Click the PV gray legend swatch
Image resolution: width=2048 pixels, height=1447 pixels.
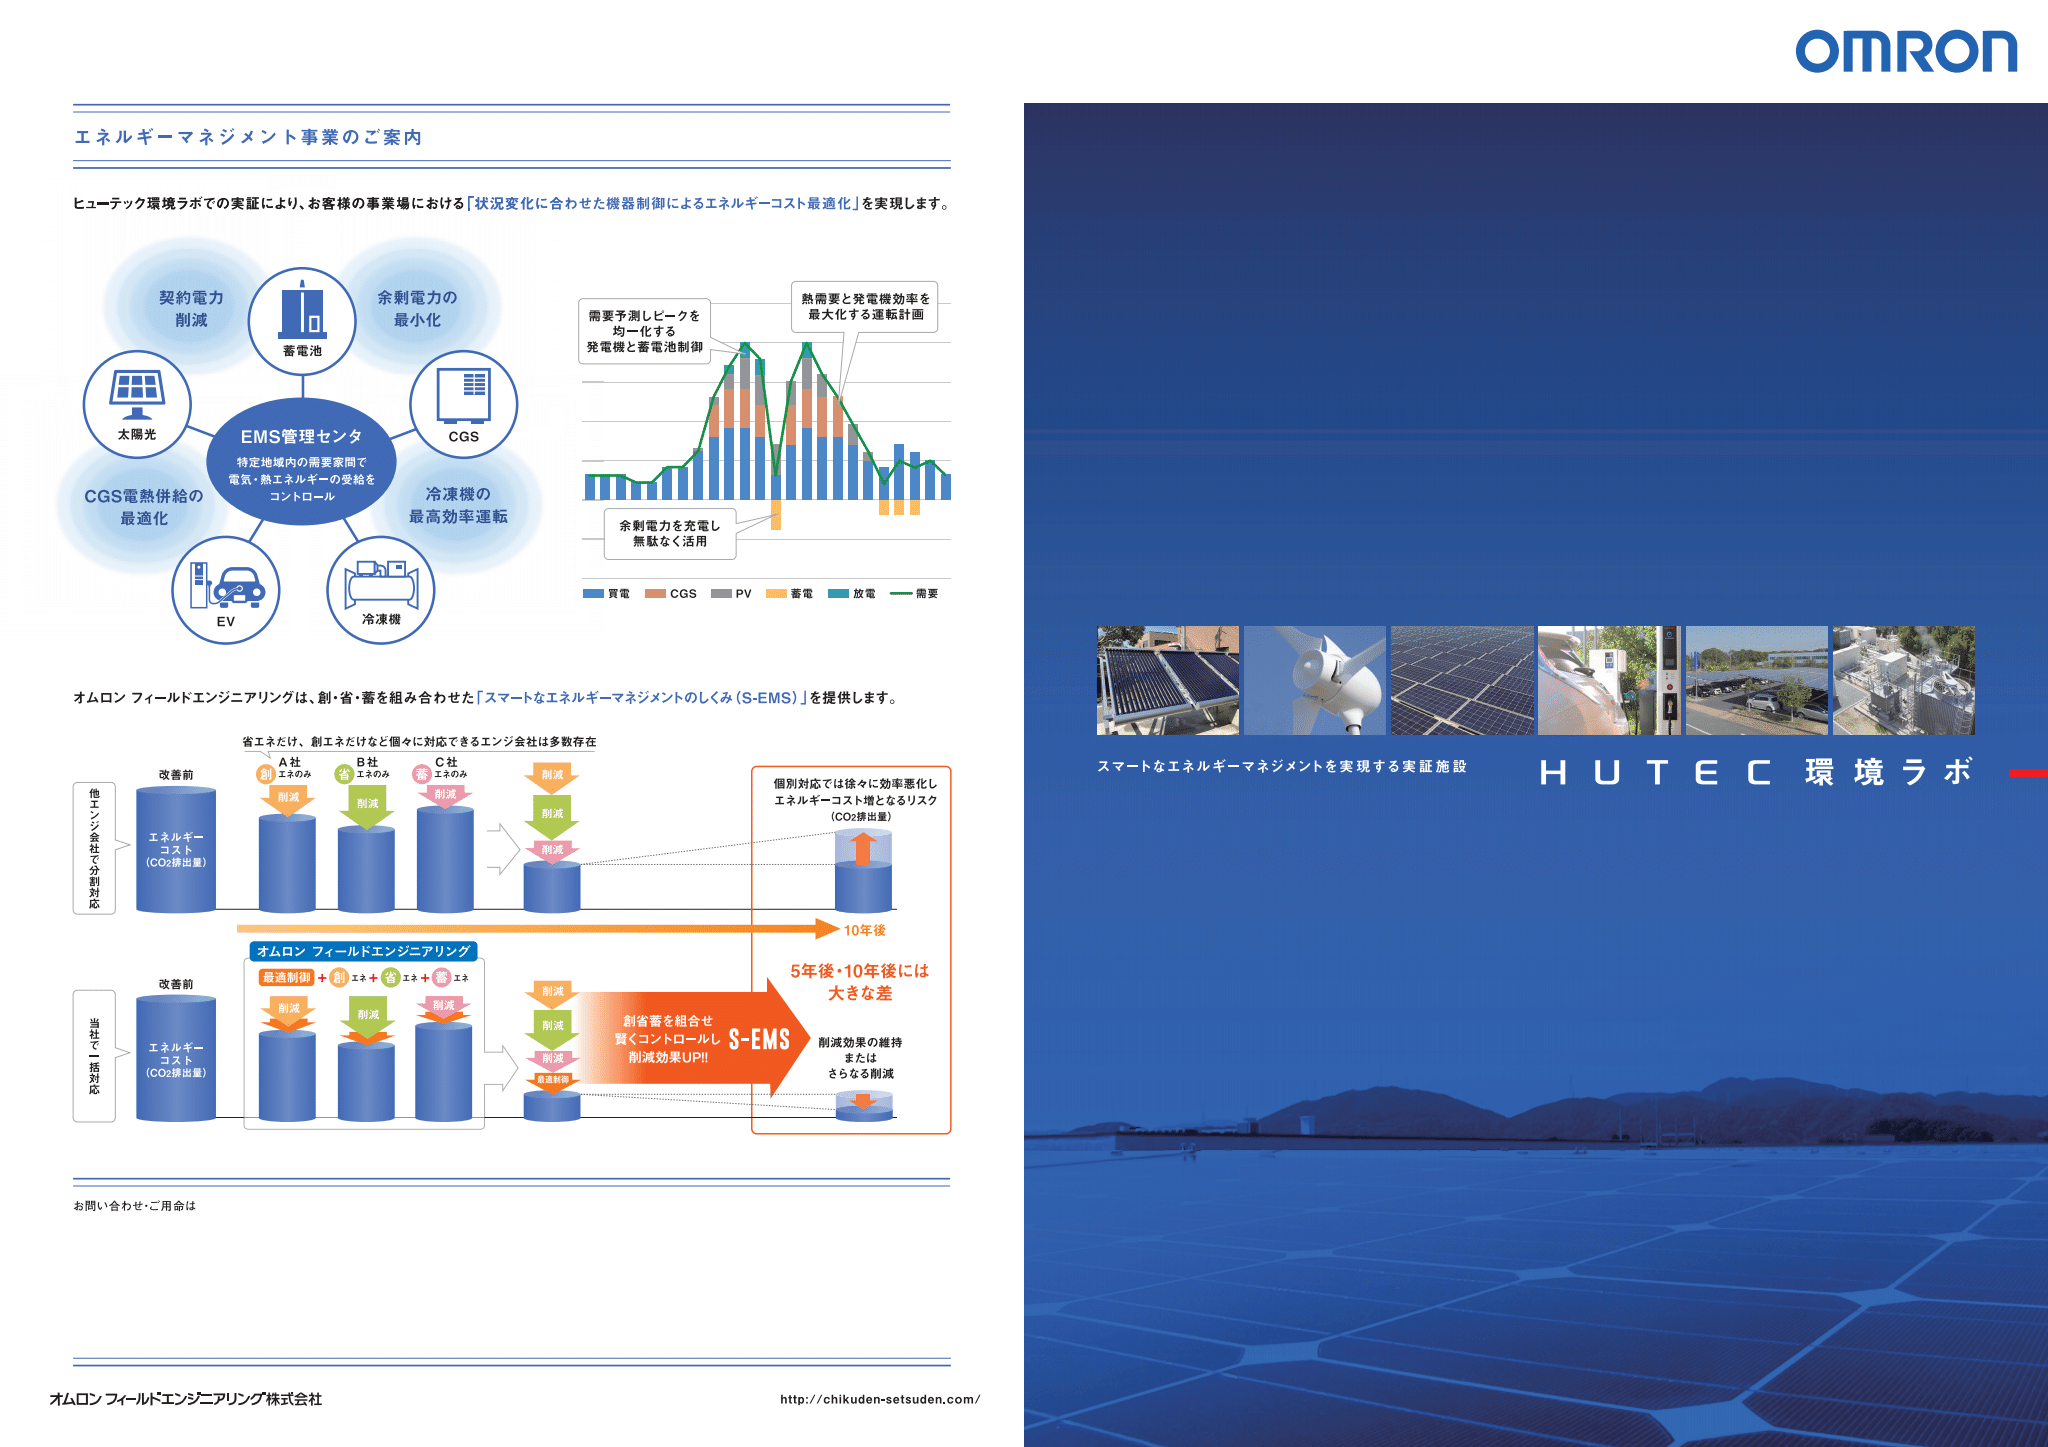tap(721, 594)
